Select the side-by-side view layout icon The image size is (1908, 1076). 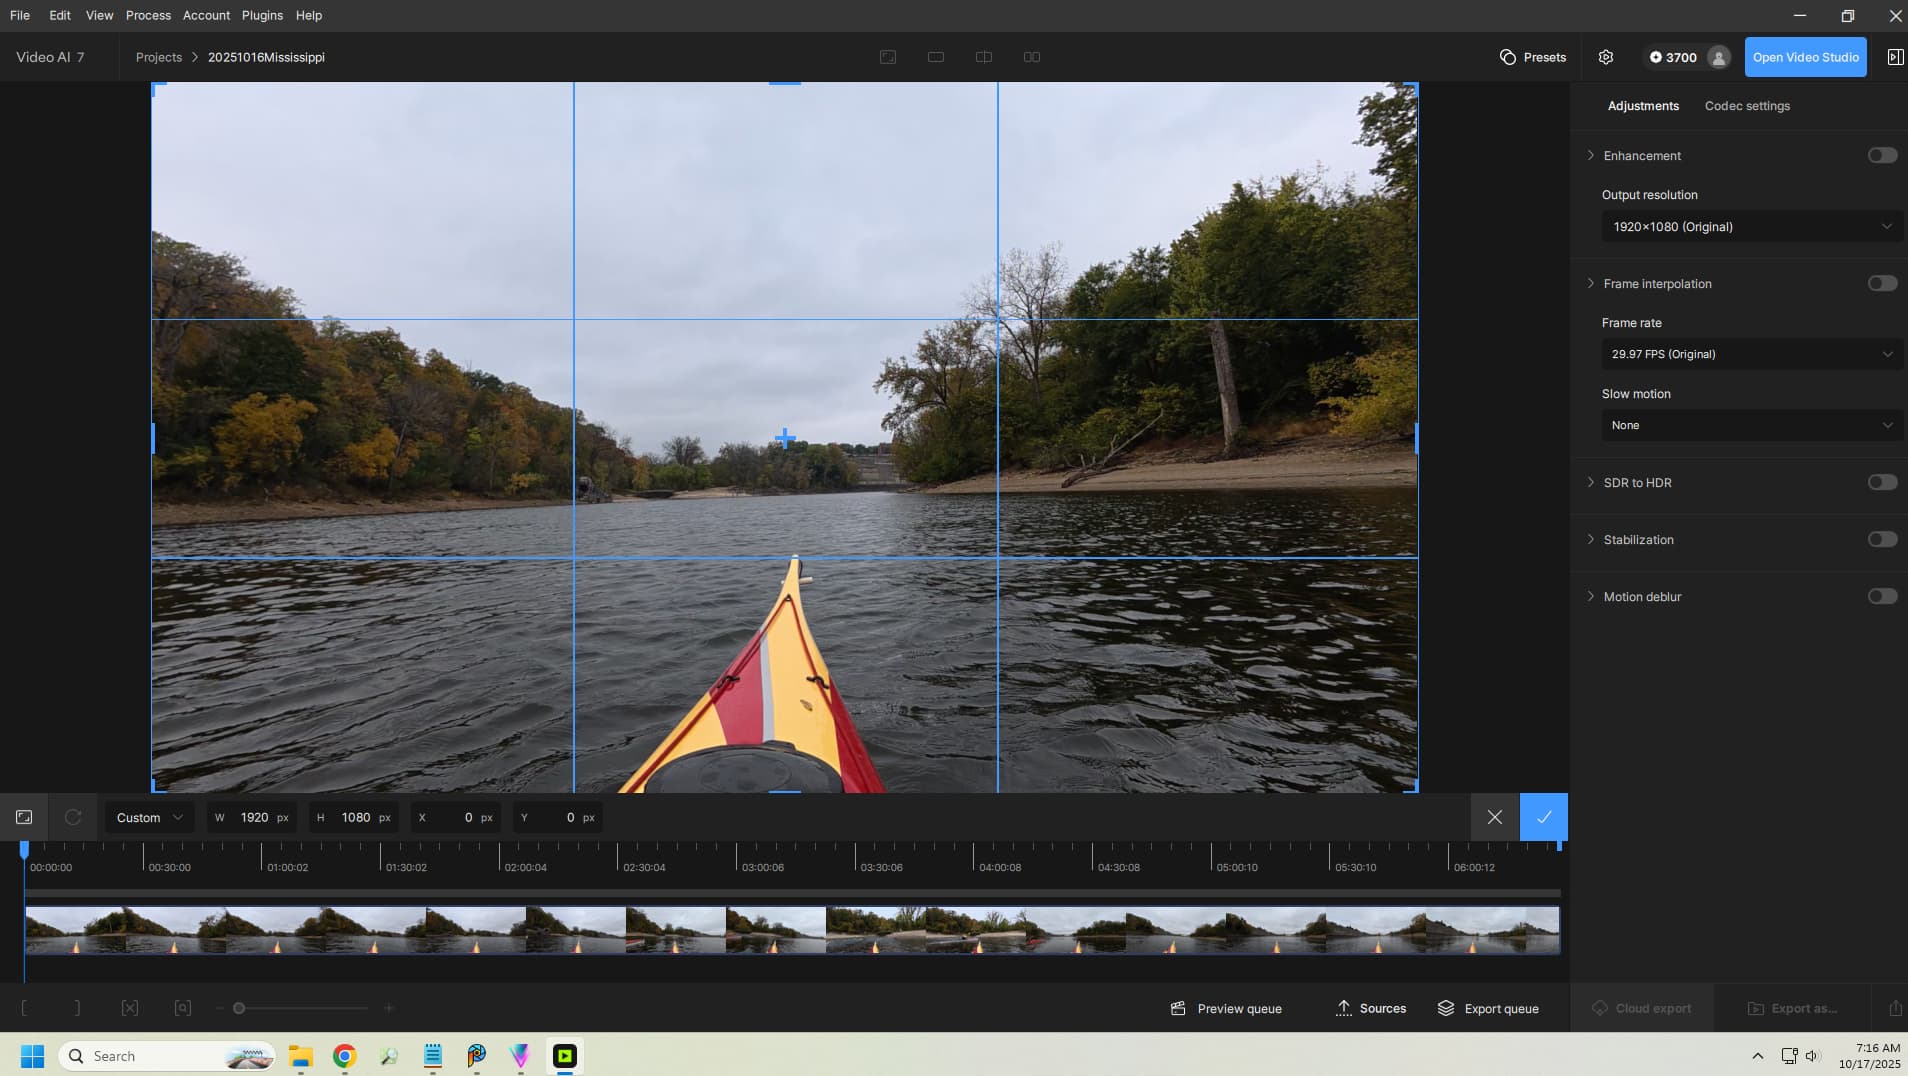(x=1032, y=57)
